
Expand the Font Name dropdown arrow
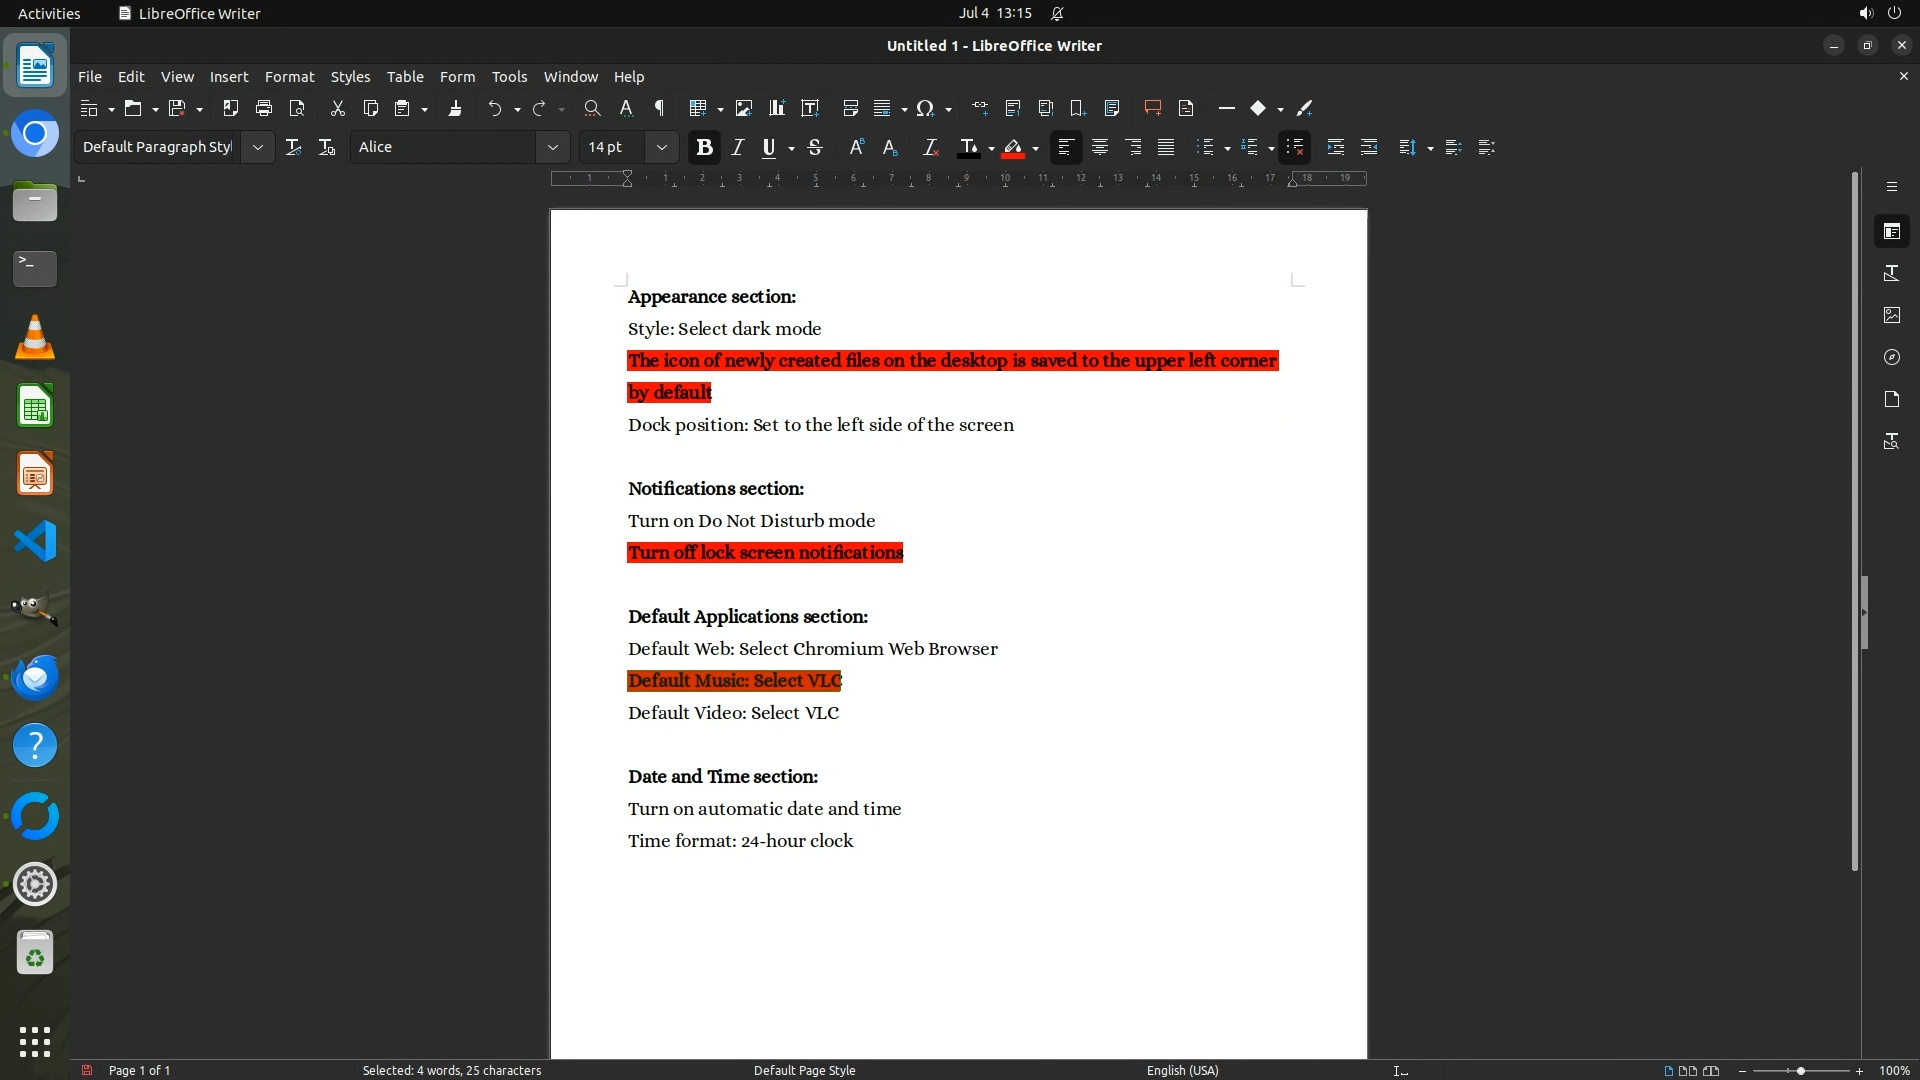pos(552,147)
